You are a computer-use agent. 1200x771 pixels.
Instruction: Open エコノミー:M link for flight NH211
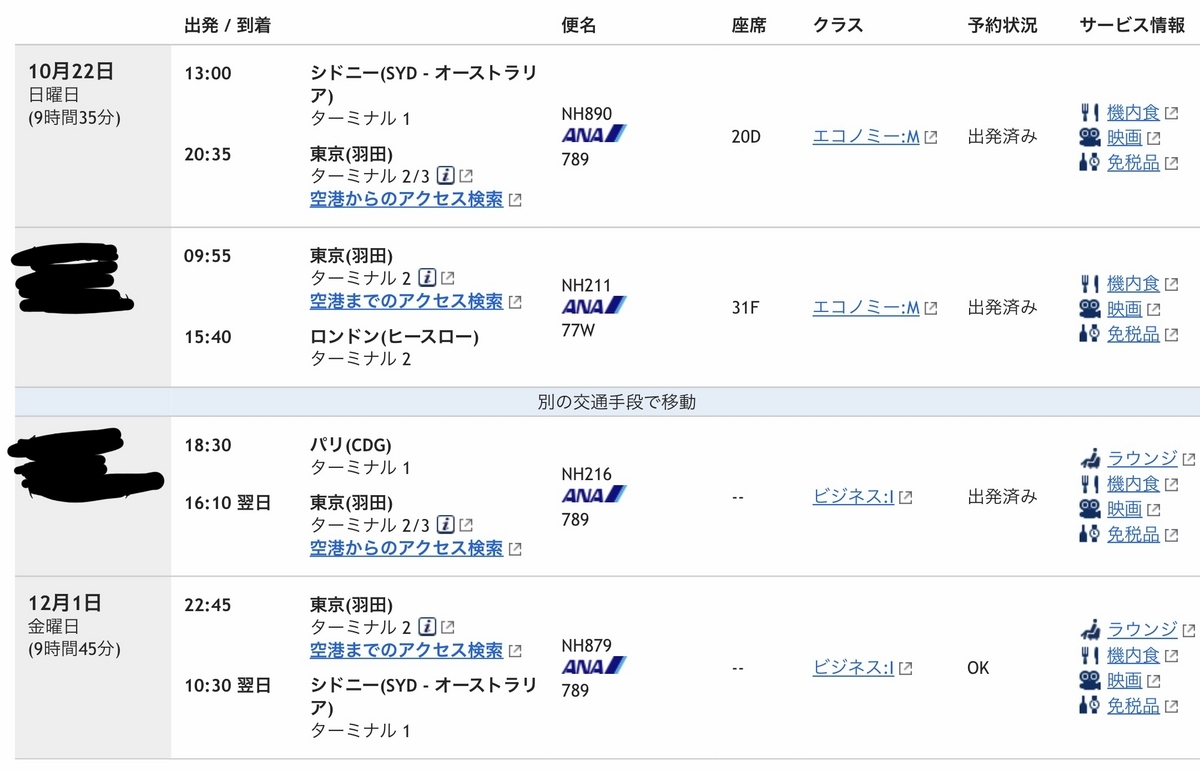point(866,308)
